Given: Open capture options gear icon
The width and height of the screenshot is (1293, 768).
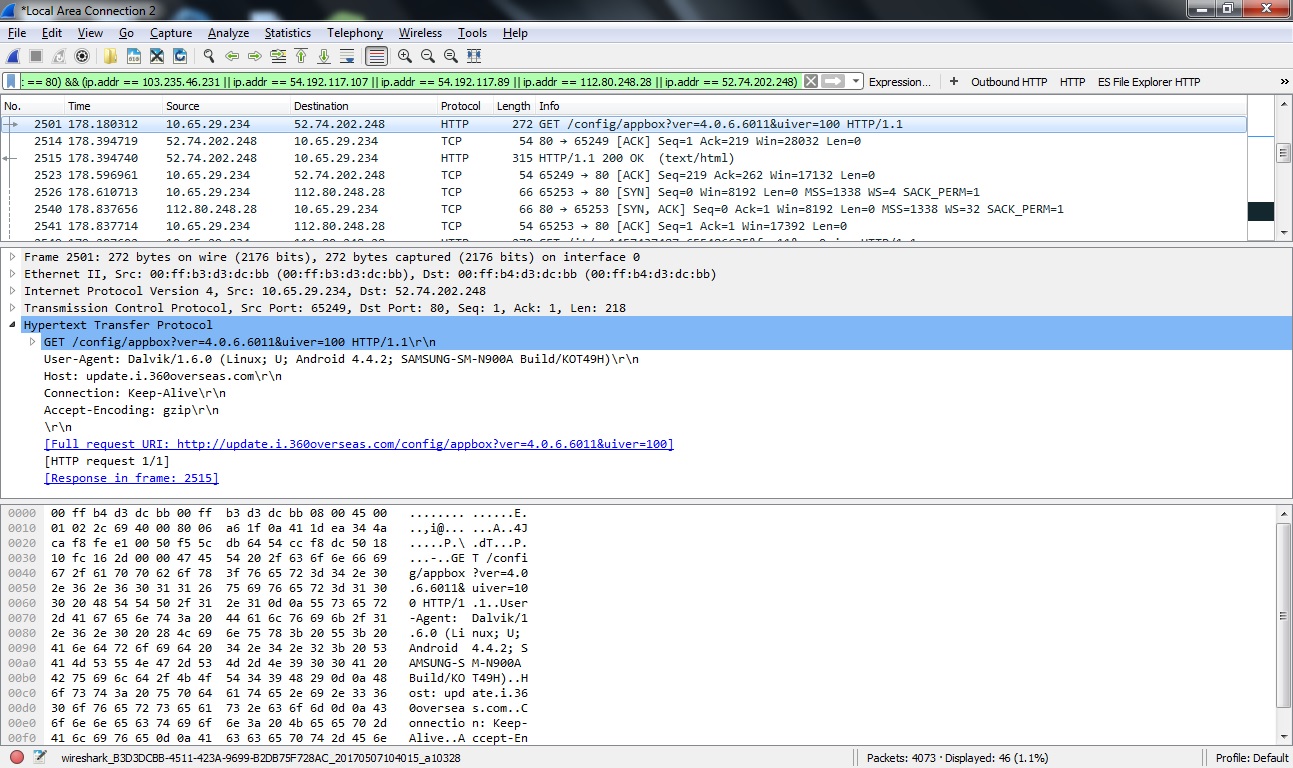Looking at the screenshot, I should [x=82, y=57].
